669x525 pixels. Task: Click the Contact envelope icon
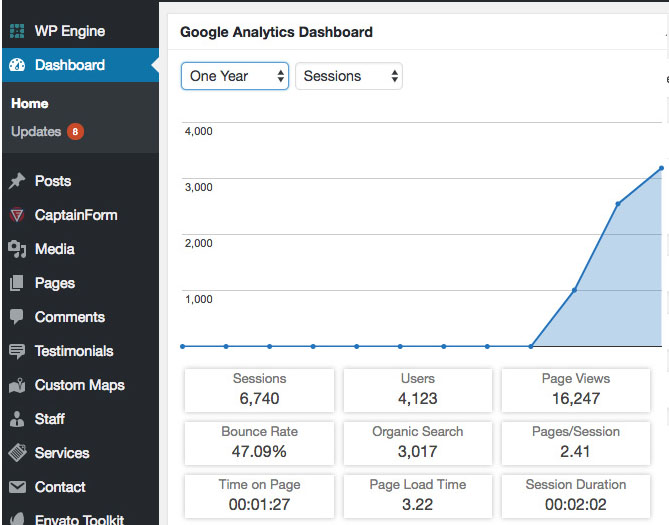coord(17,487)
